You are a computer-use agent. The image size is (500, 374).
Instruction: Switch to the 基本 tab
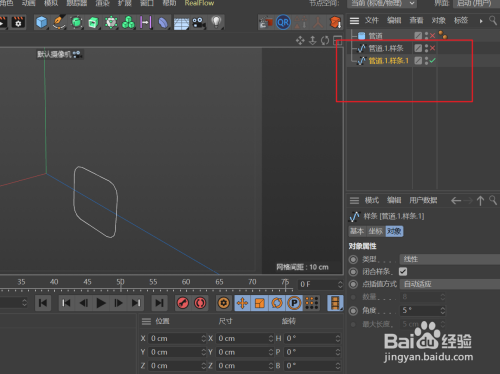click(357, 231)
